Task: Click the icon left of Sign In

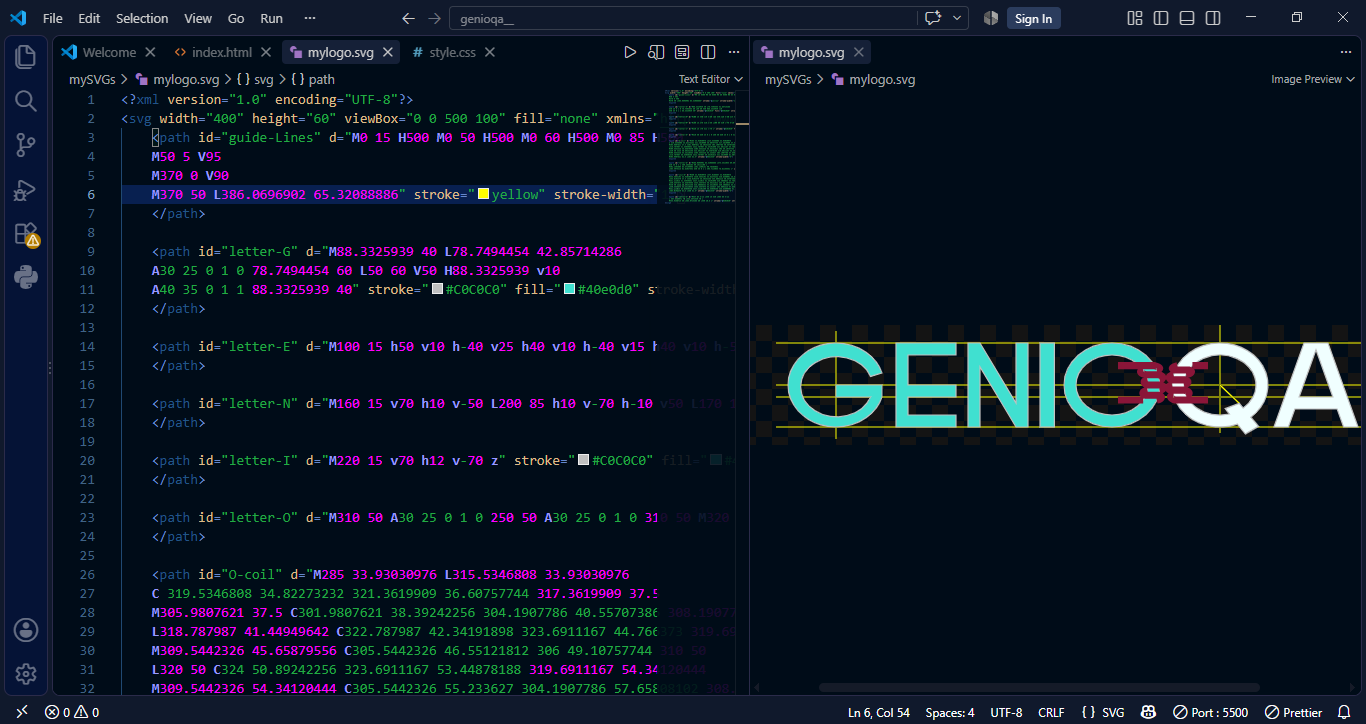Action: click(991, 18)
